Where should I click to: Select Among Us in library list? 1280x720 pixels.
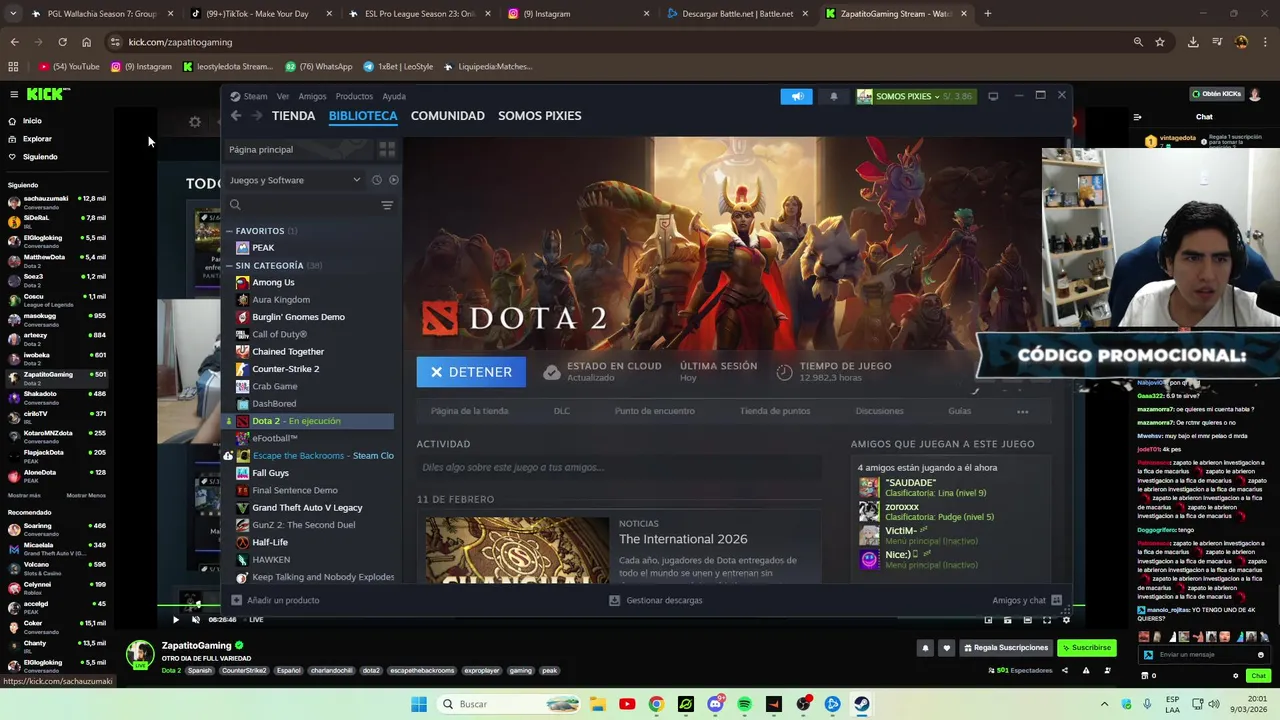[x=273, y=283]
